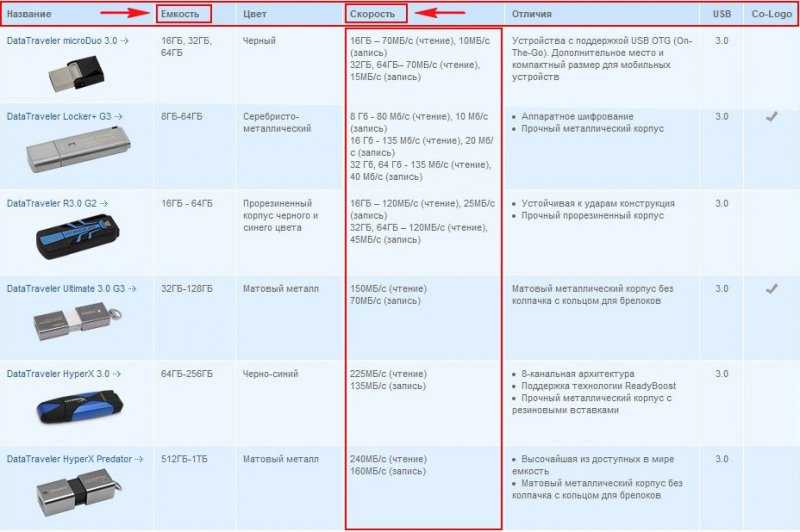Click capacity cell 64ГБ-256ГБ
Image resolution: width=800 pixels, height=532 pixels.
pos(187,374)
